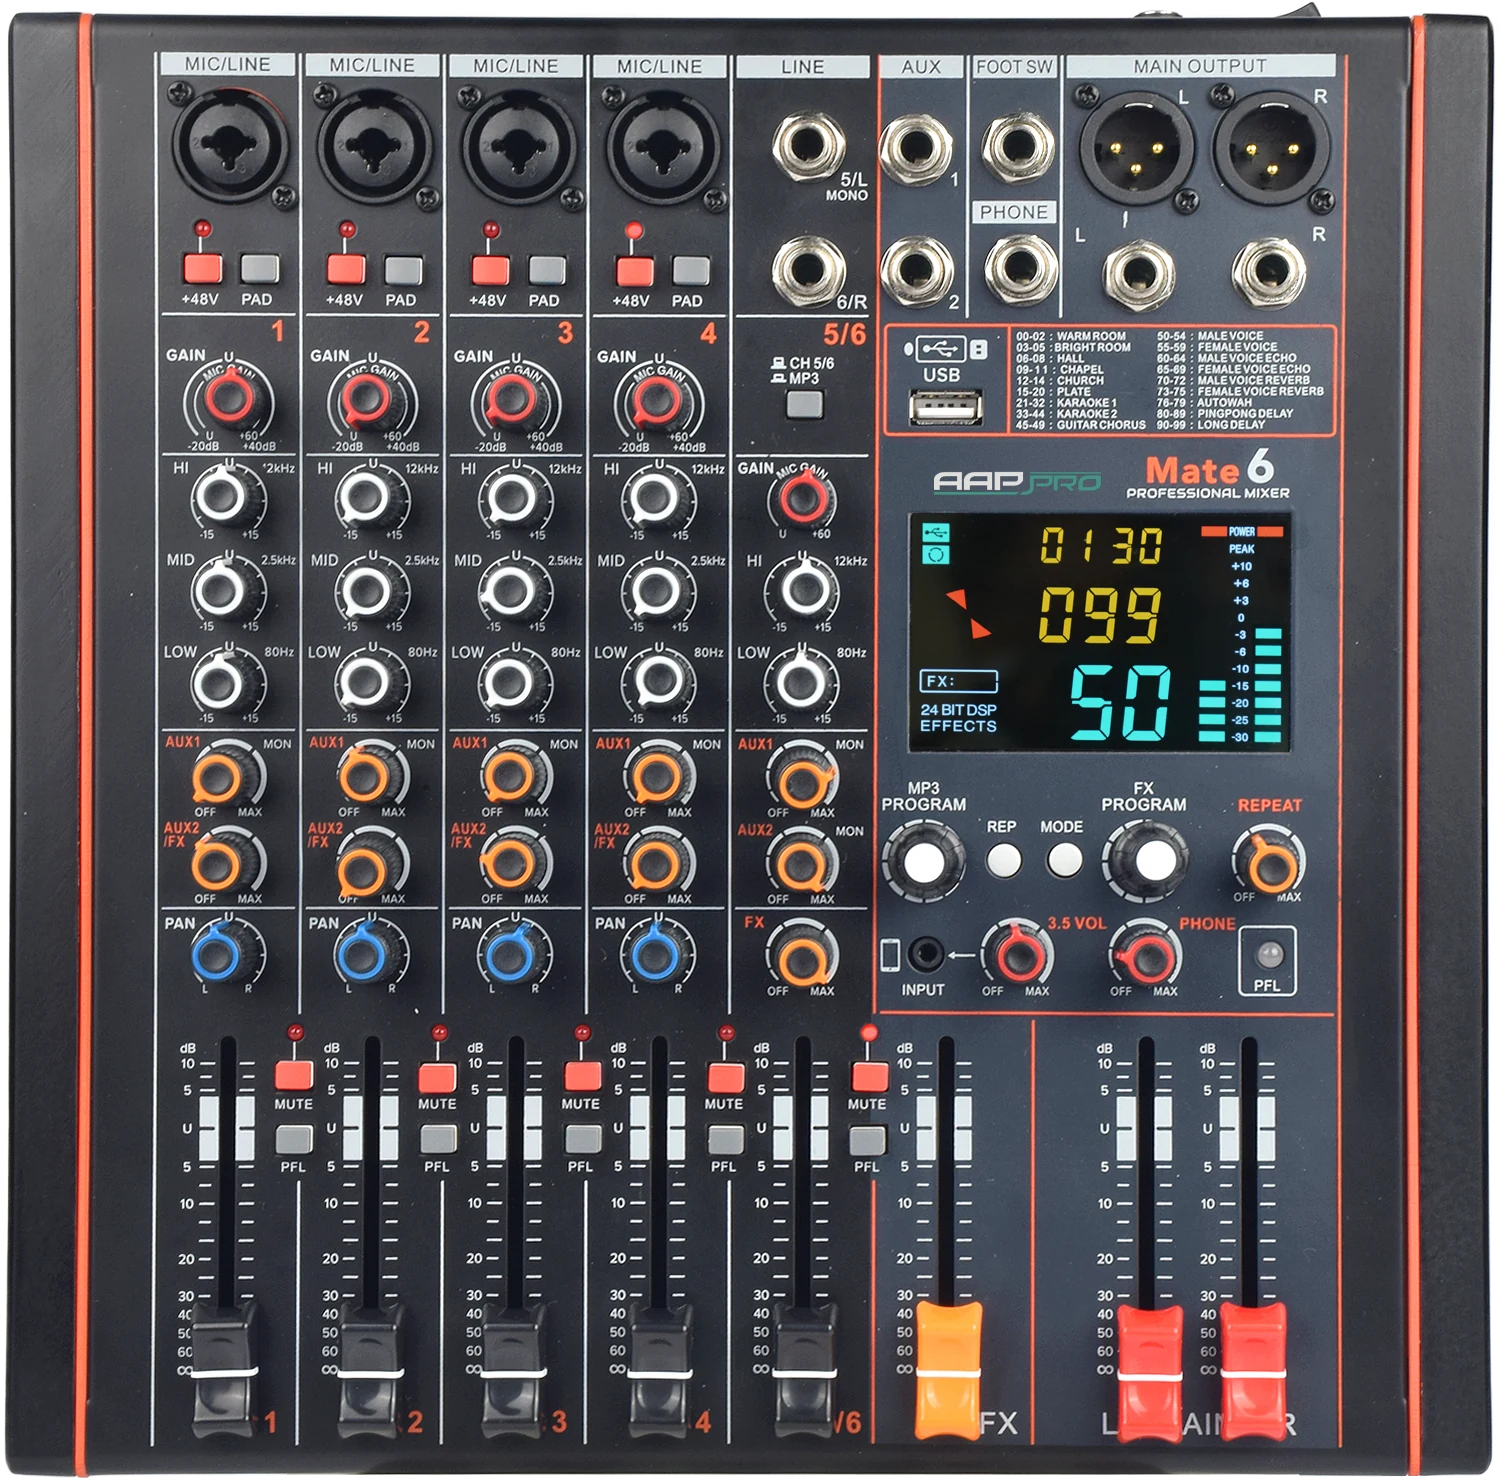
Task: Select the USB port under the USB symbol
Action: coord(944,407)
